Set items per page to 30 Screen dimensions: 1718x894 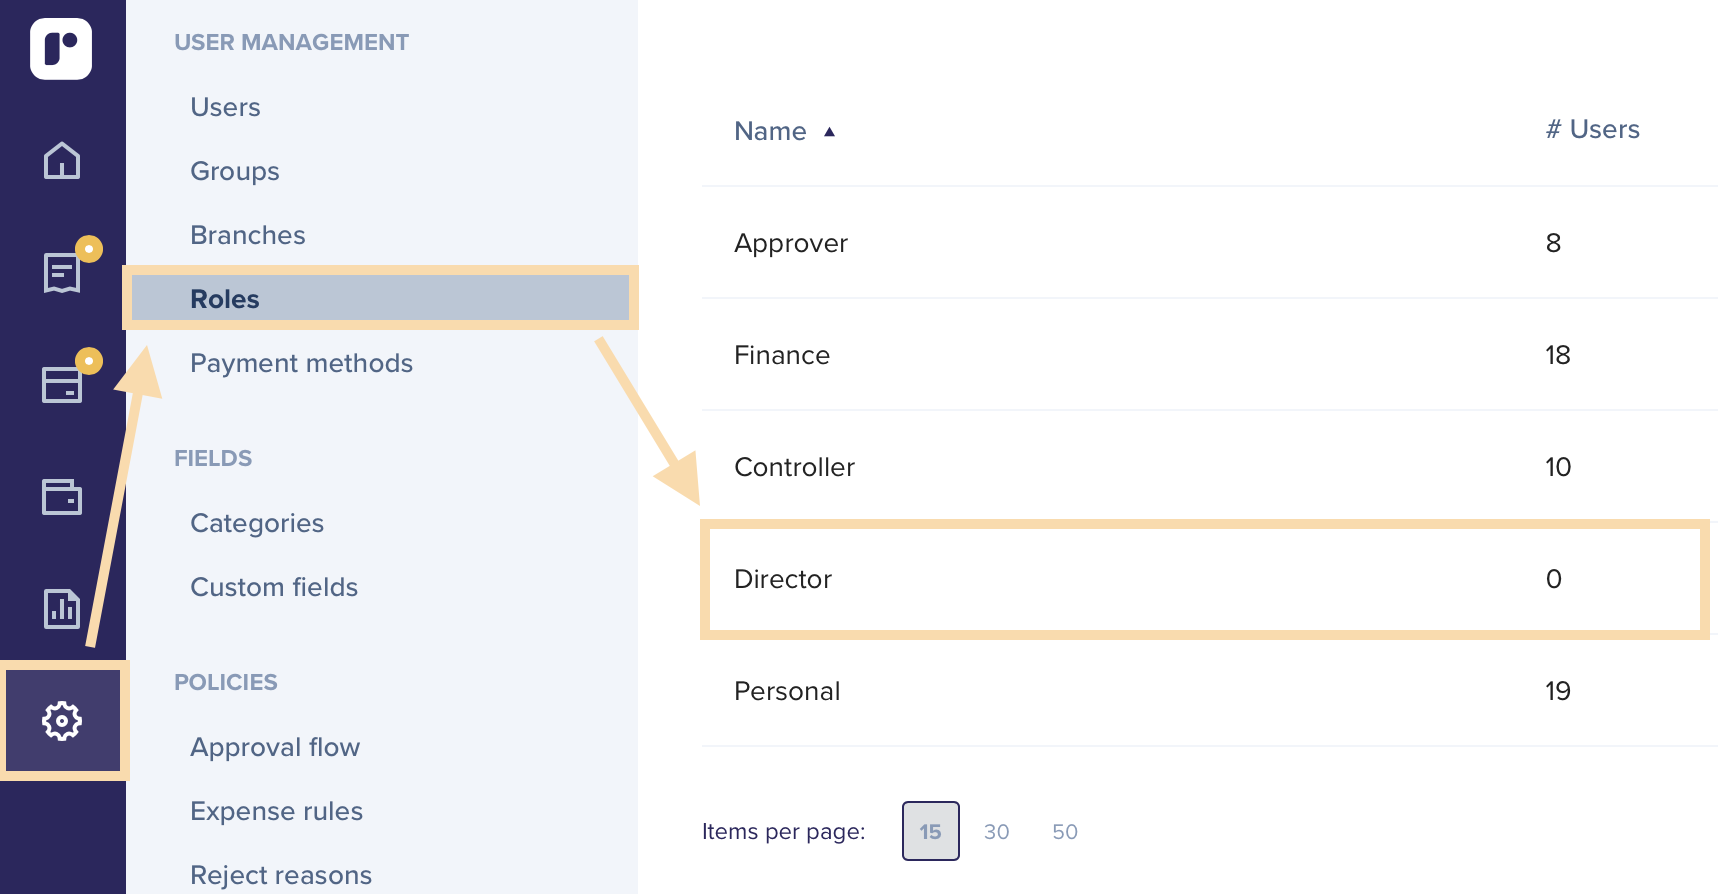(x=997, y=832)
